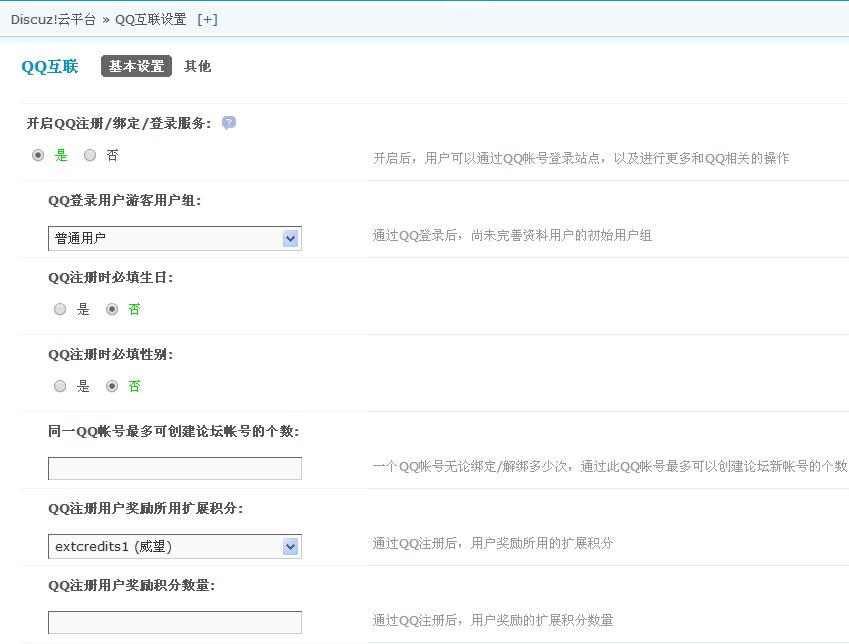This screenshot has height=644, width=849.
Task: Click the max forum accounts per QQ input
Action: pyautogui.click(x=175, y=468)
